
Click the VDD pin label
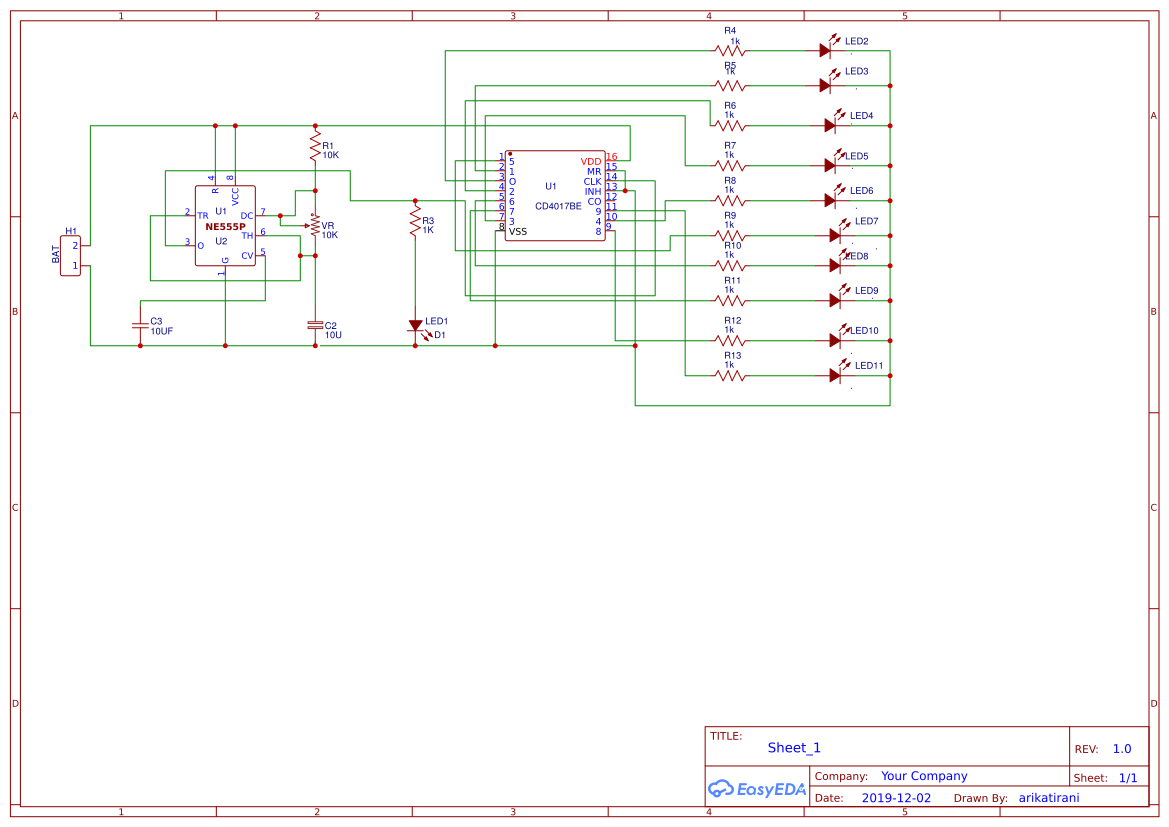pos(590,162)
